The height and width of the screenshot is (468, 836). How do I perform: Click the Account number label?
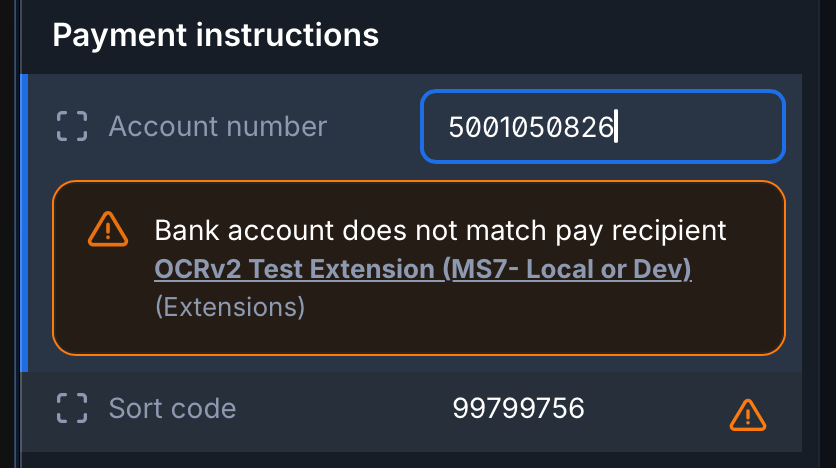[217, 127]
